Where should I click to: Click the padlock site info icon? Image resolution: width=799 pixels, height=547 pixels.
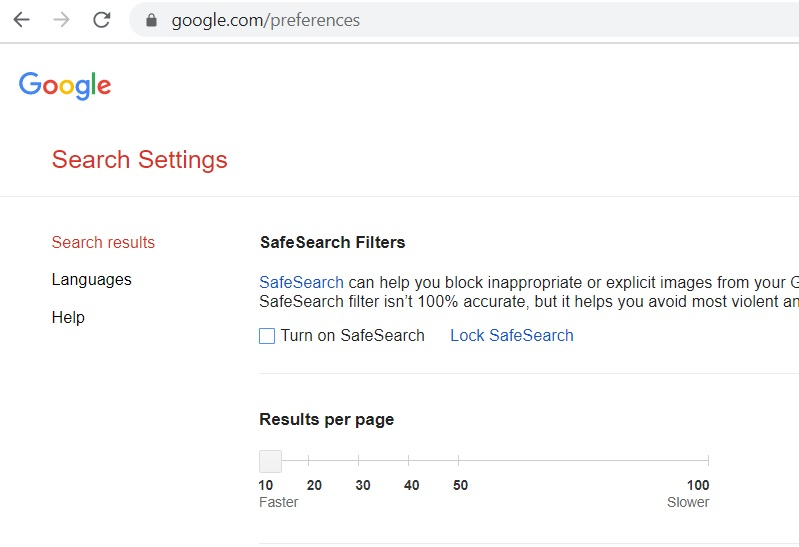tap(152, 20)
